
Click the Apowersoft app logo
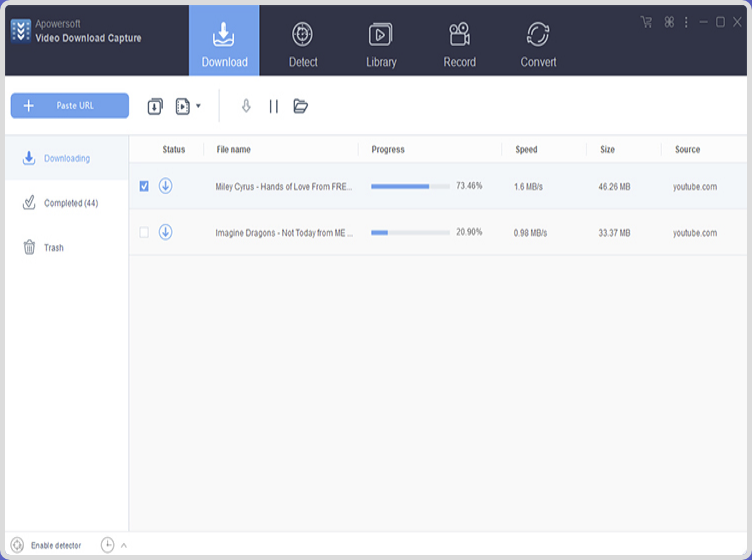pos(21,31)
